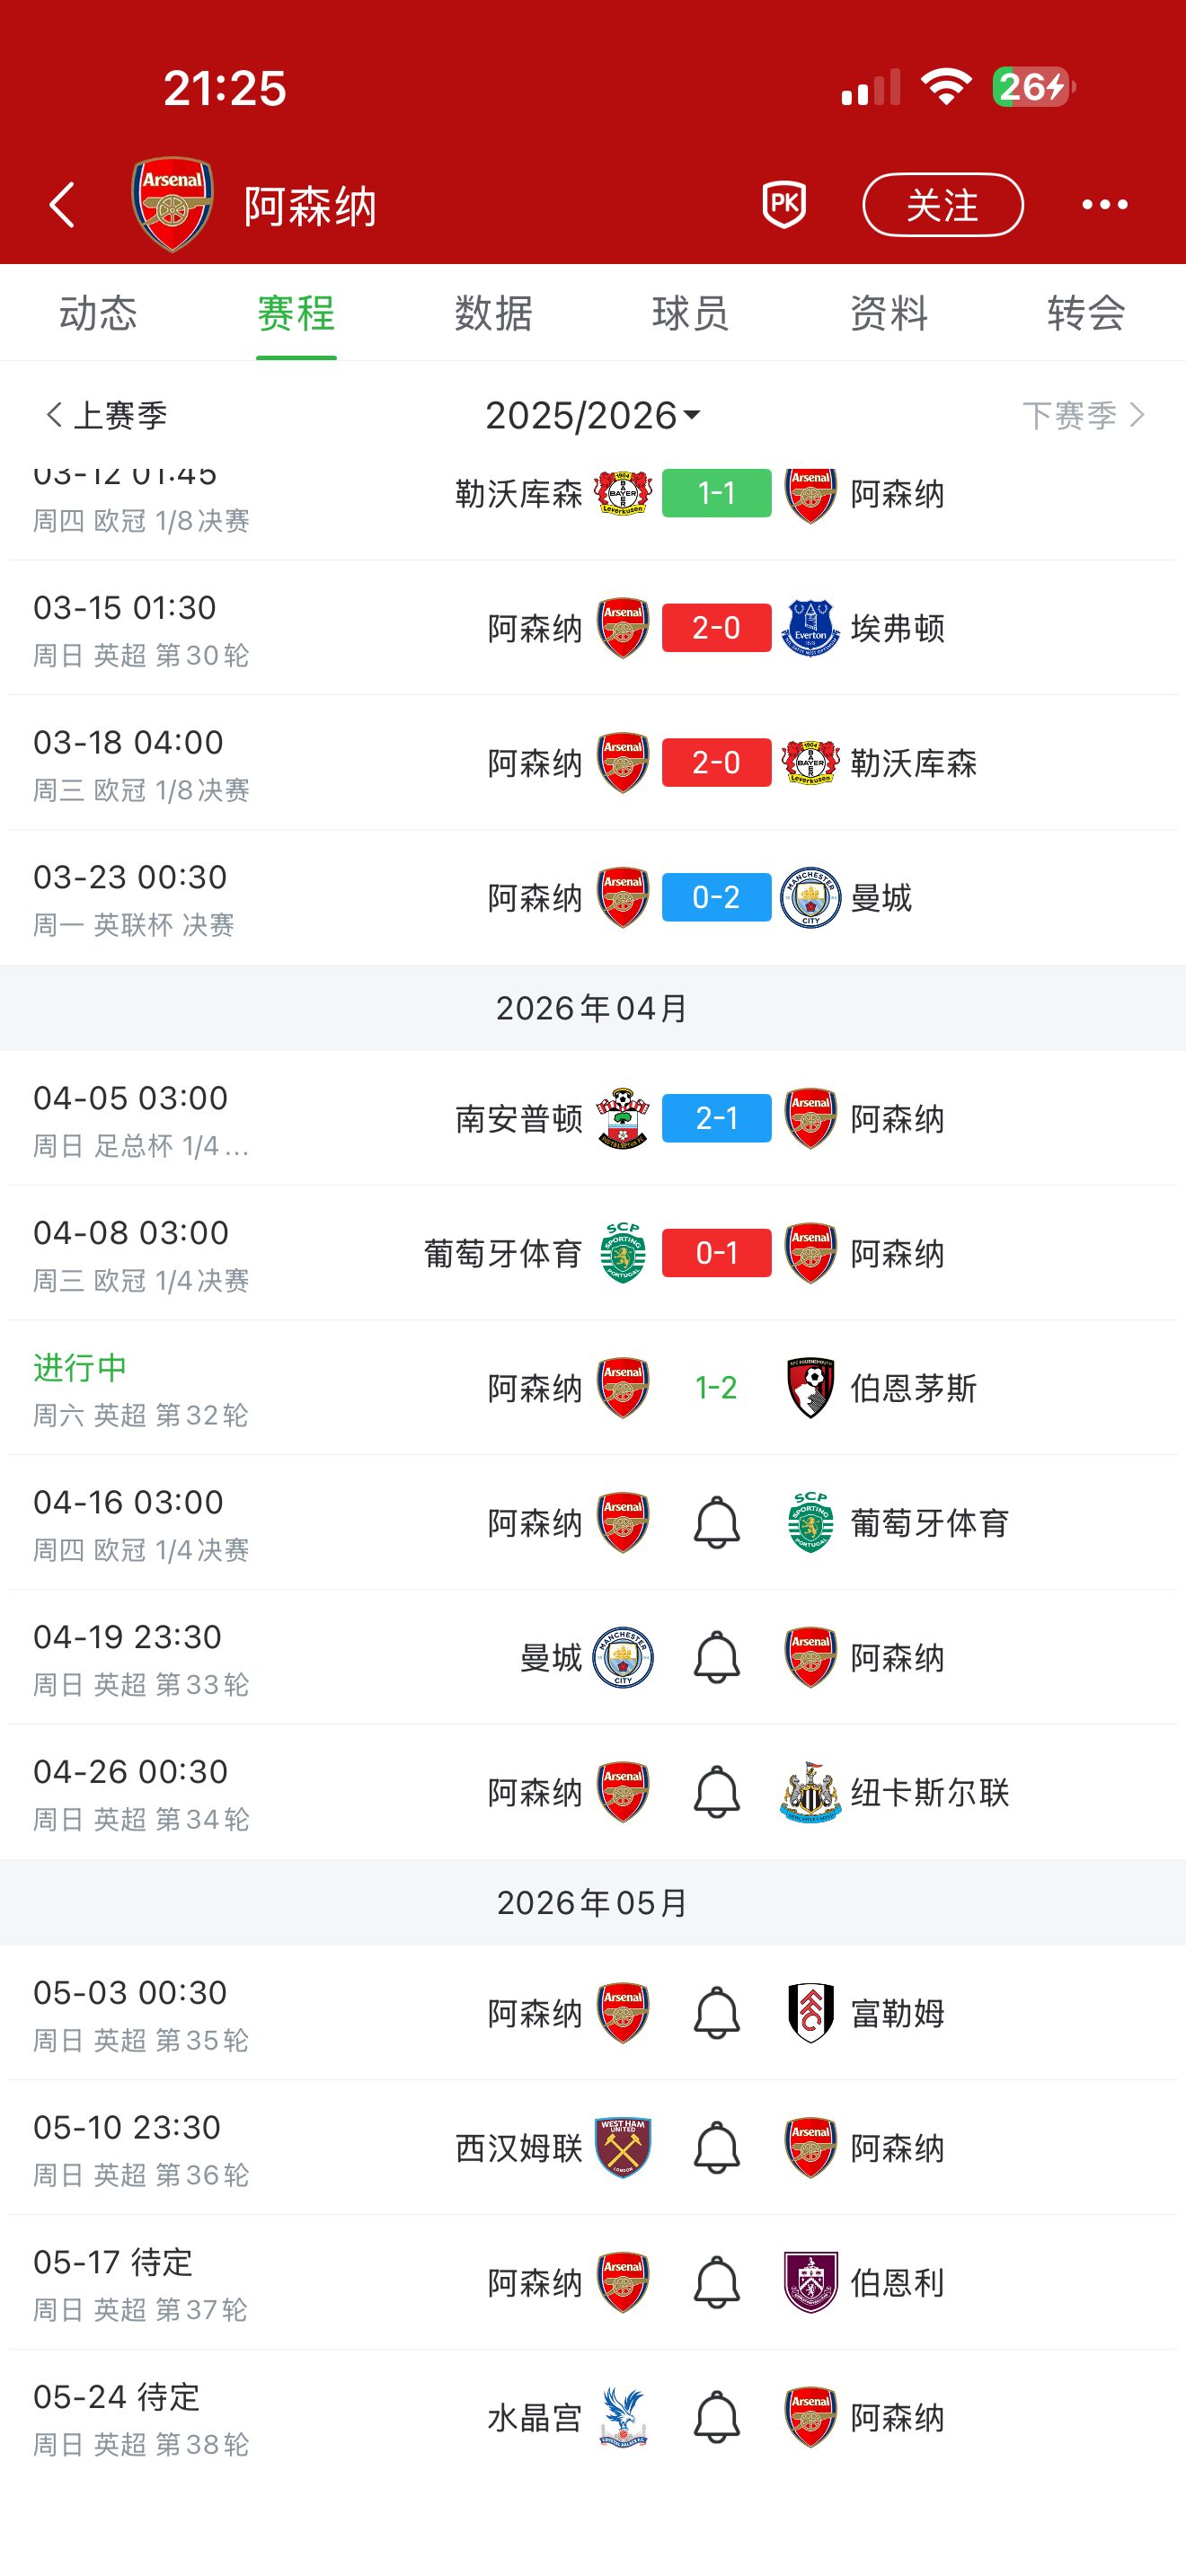The height and width of the screenshot is (2576, 1186).
Task: Tap the Arsenal crest in the header
Action: click(x=172, y=204)
